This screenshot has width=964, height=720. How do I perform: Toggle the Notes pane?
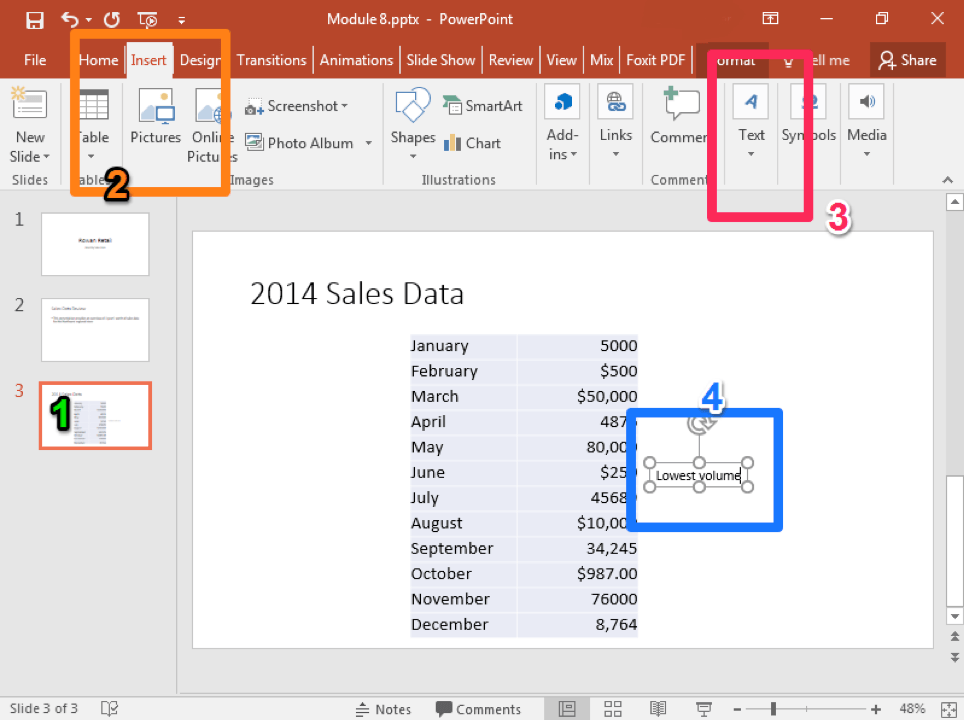point(383,709)
